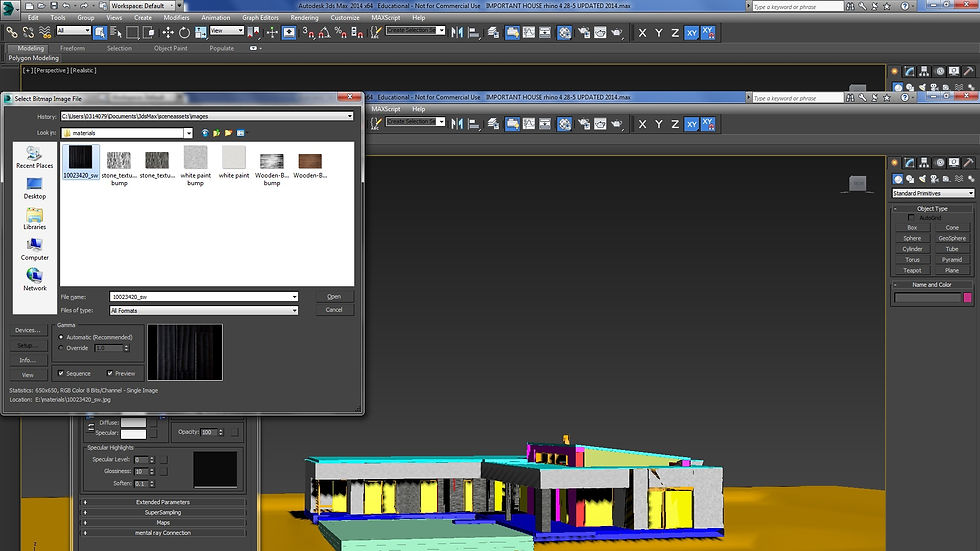This screenshot has height=551, width=980.
Task: Select the Override gamma radio button
Action: click(62, 348)
